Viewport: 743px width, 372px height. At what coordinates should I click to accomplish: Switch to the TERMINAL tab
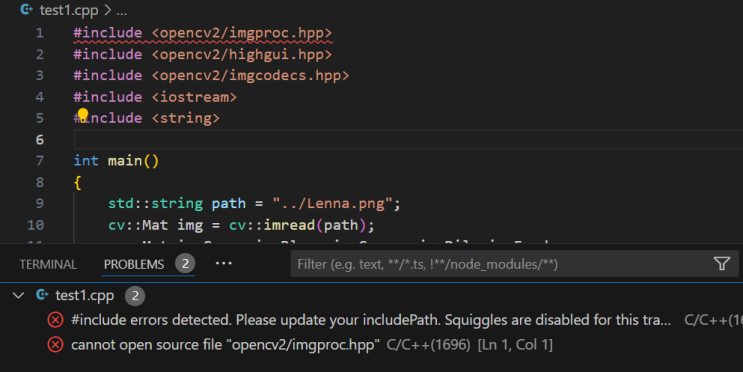(x=48, y=264)
